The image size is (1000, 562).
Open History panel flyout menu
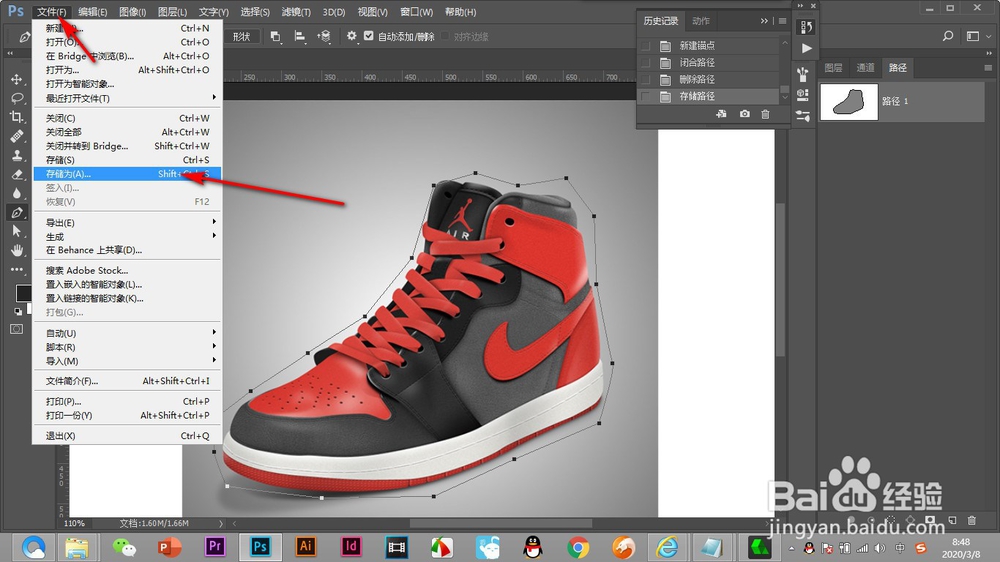783,21
